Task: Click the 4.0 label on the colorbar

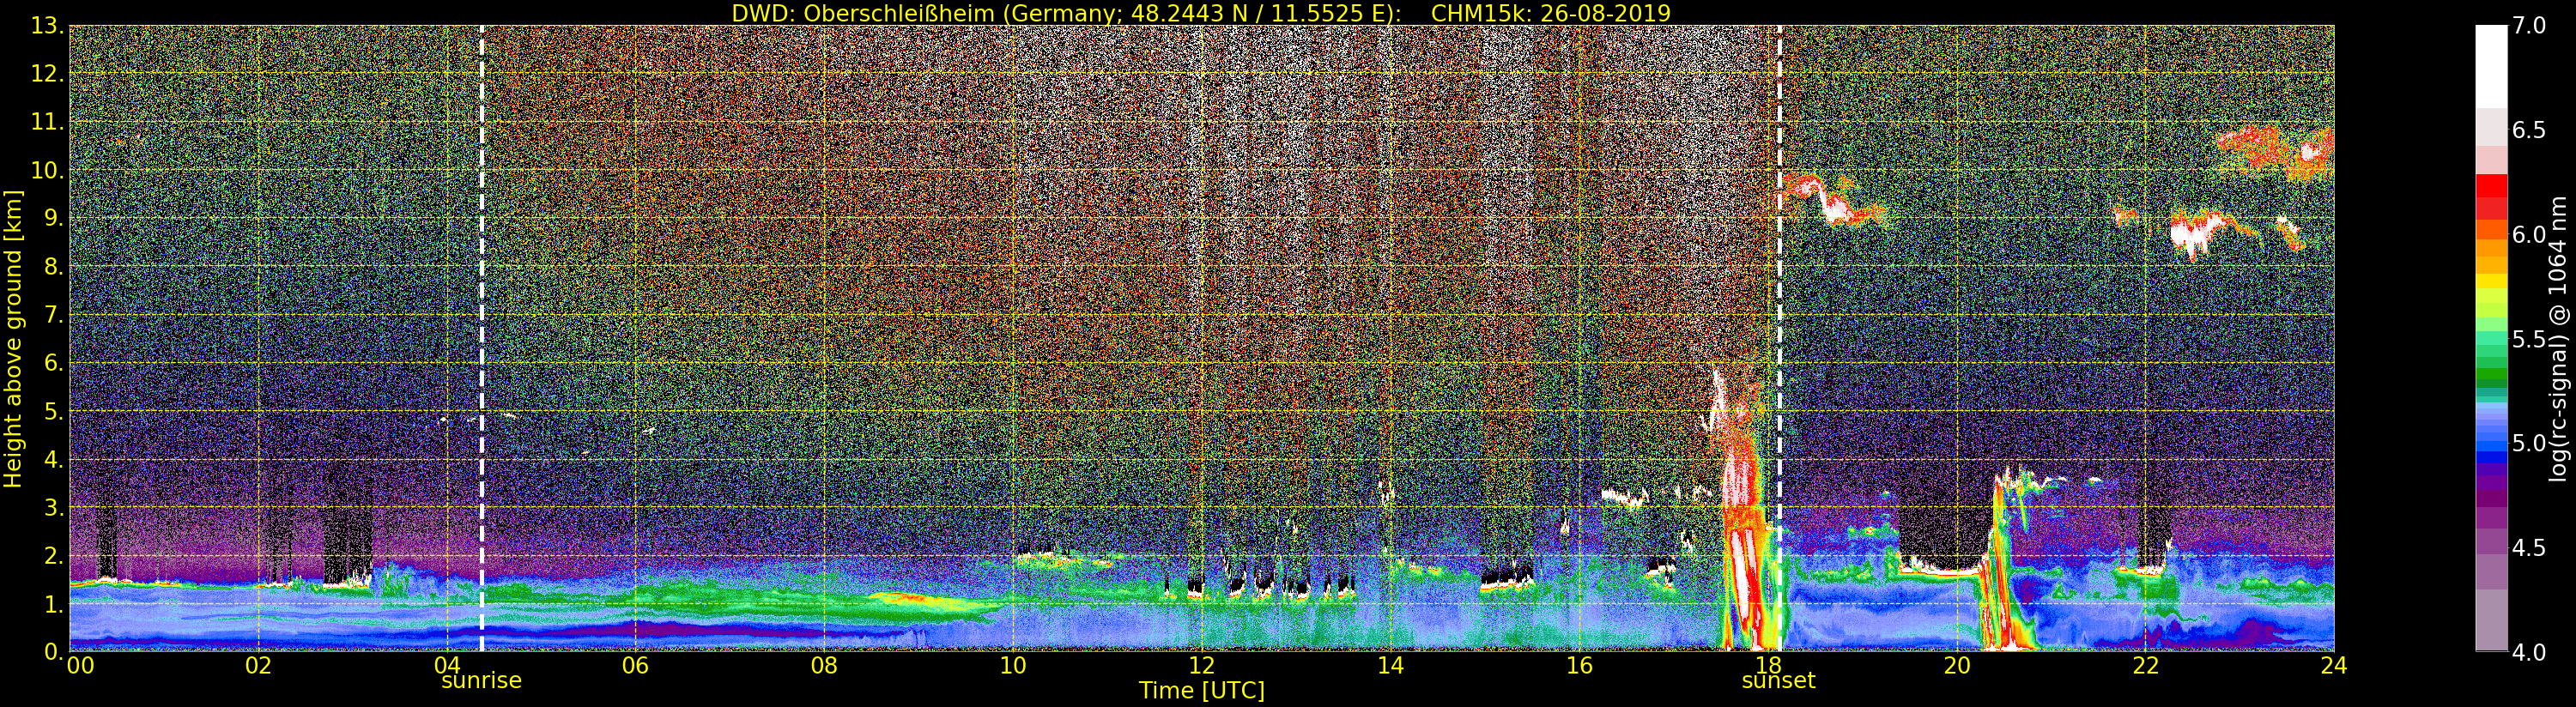Action: [2529, 653]
